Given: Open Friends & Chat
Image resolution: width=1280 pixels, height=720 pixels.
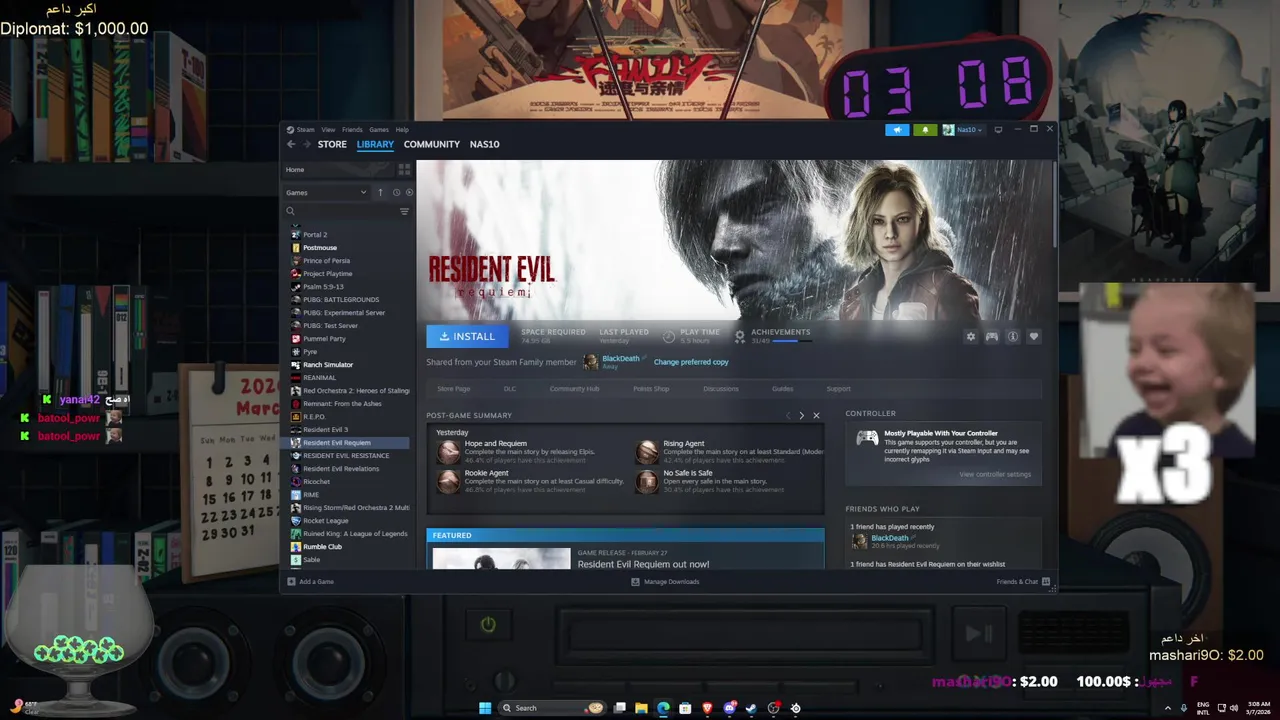Looking at the screenshot, I should tap(1022, 581).
